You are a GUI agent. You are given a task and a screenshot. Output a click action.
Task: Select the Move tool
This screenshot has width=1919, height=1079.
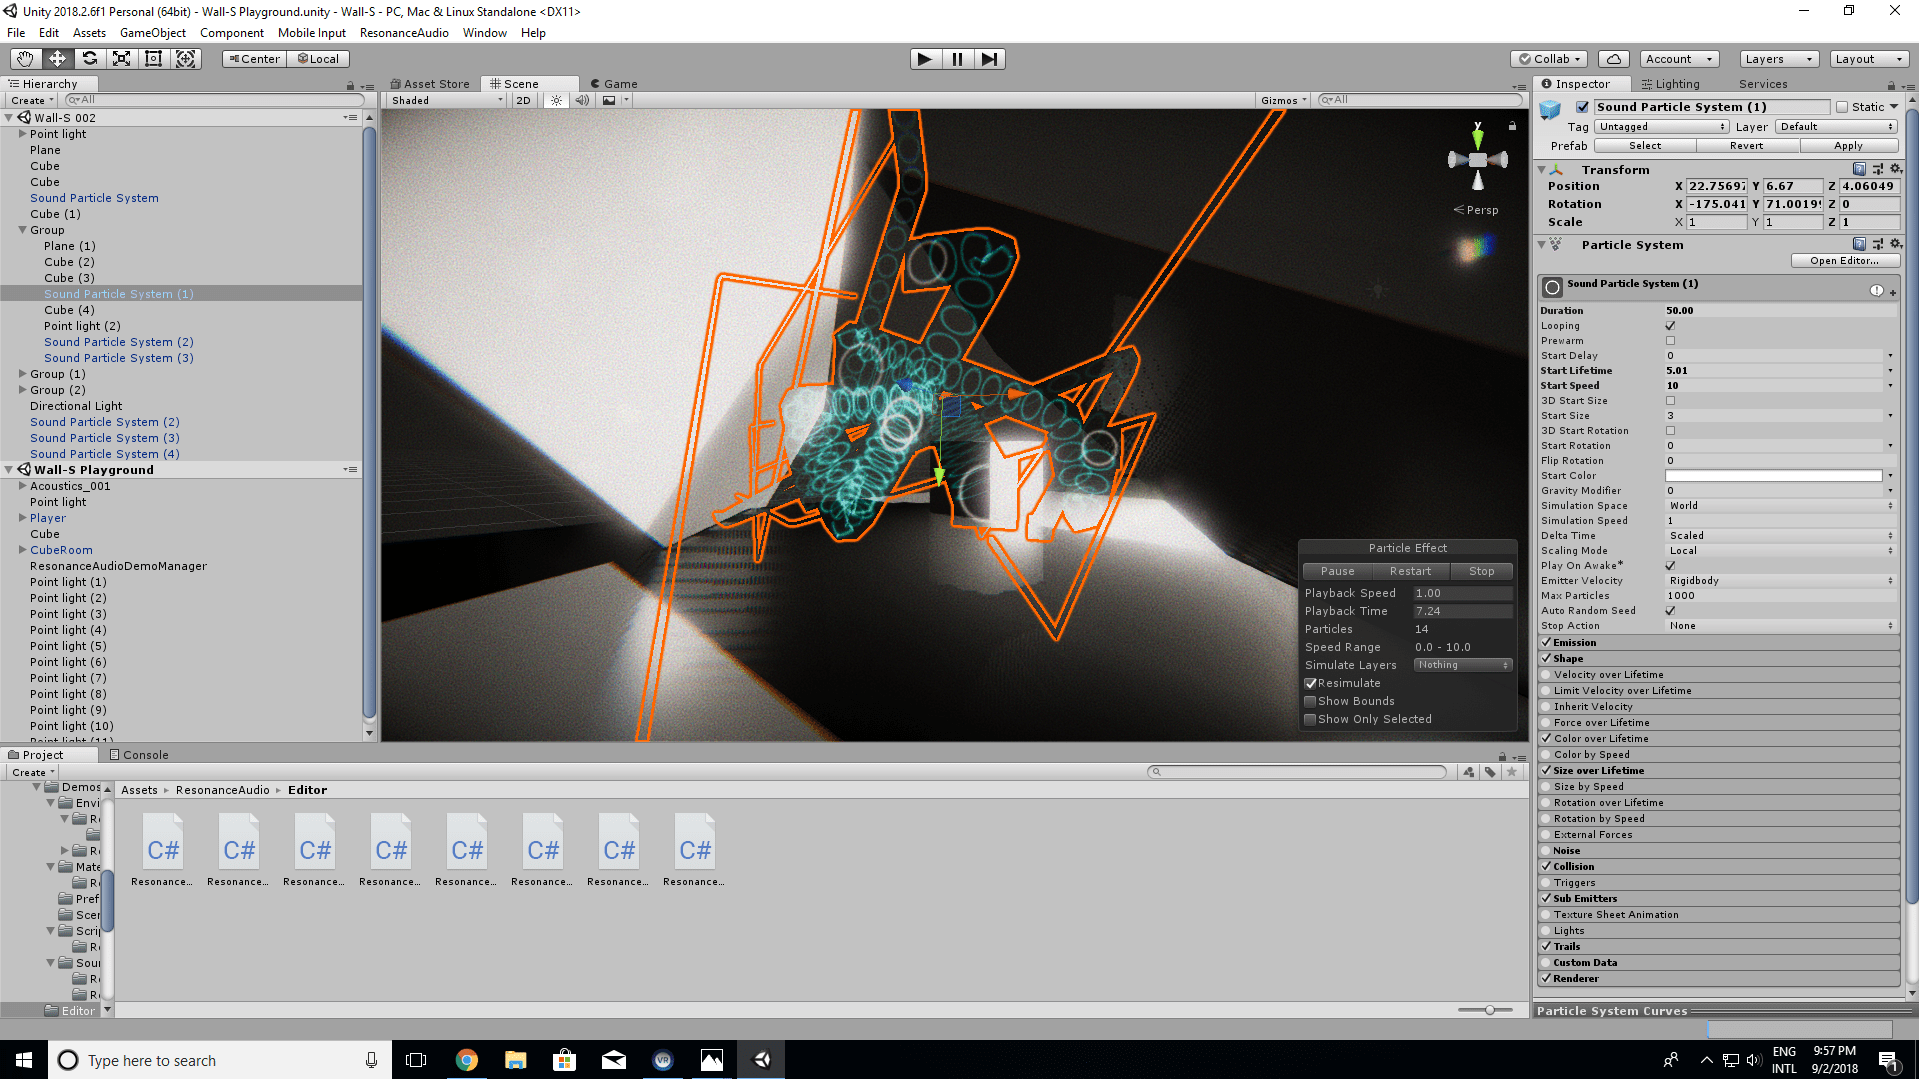(57, 59)
